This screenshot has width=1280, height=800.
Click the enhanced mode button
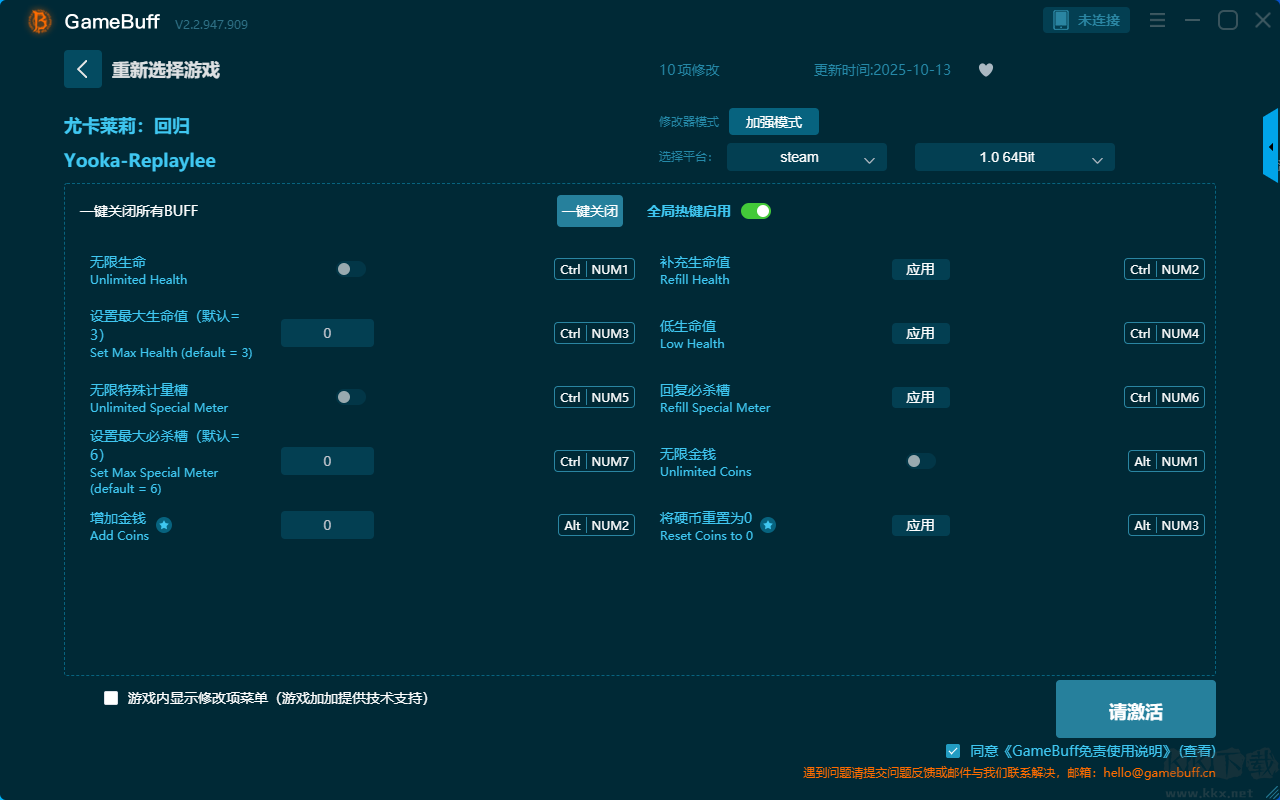[x=773, y=122]
